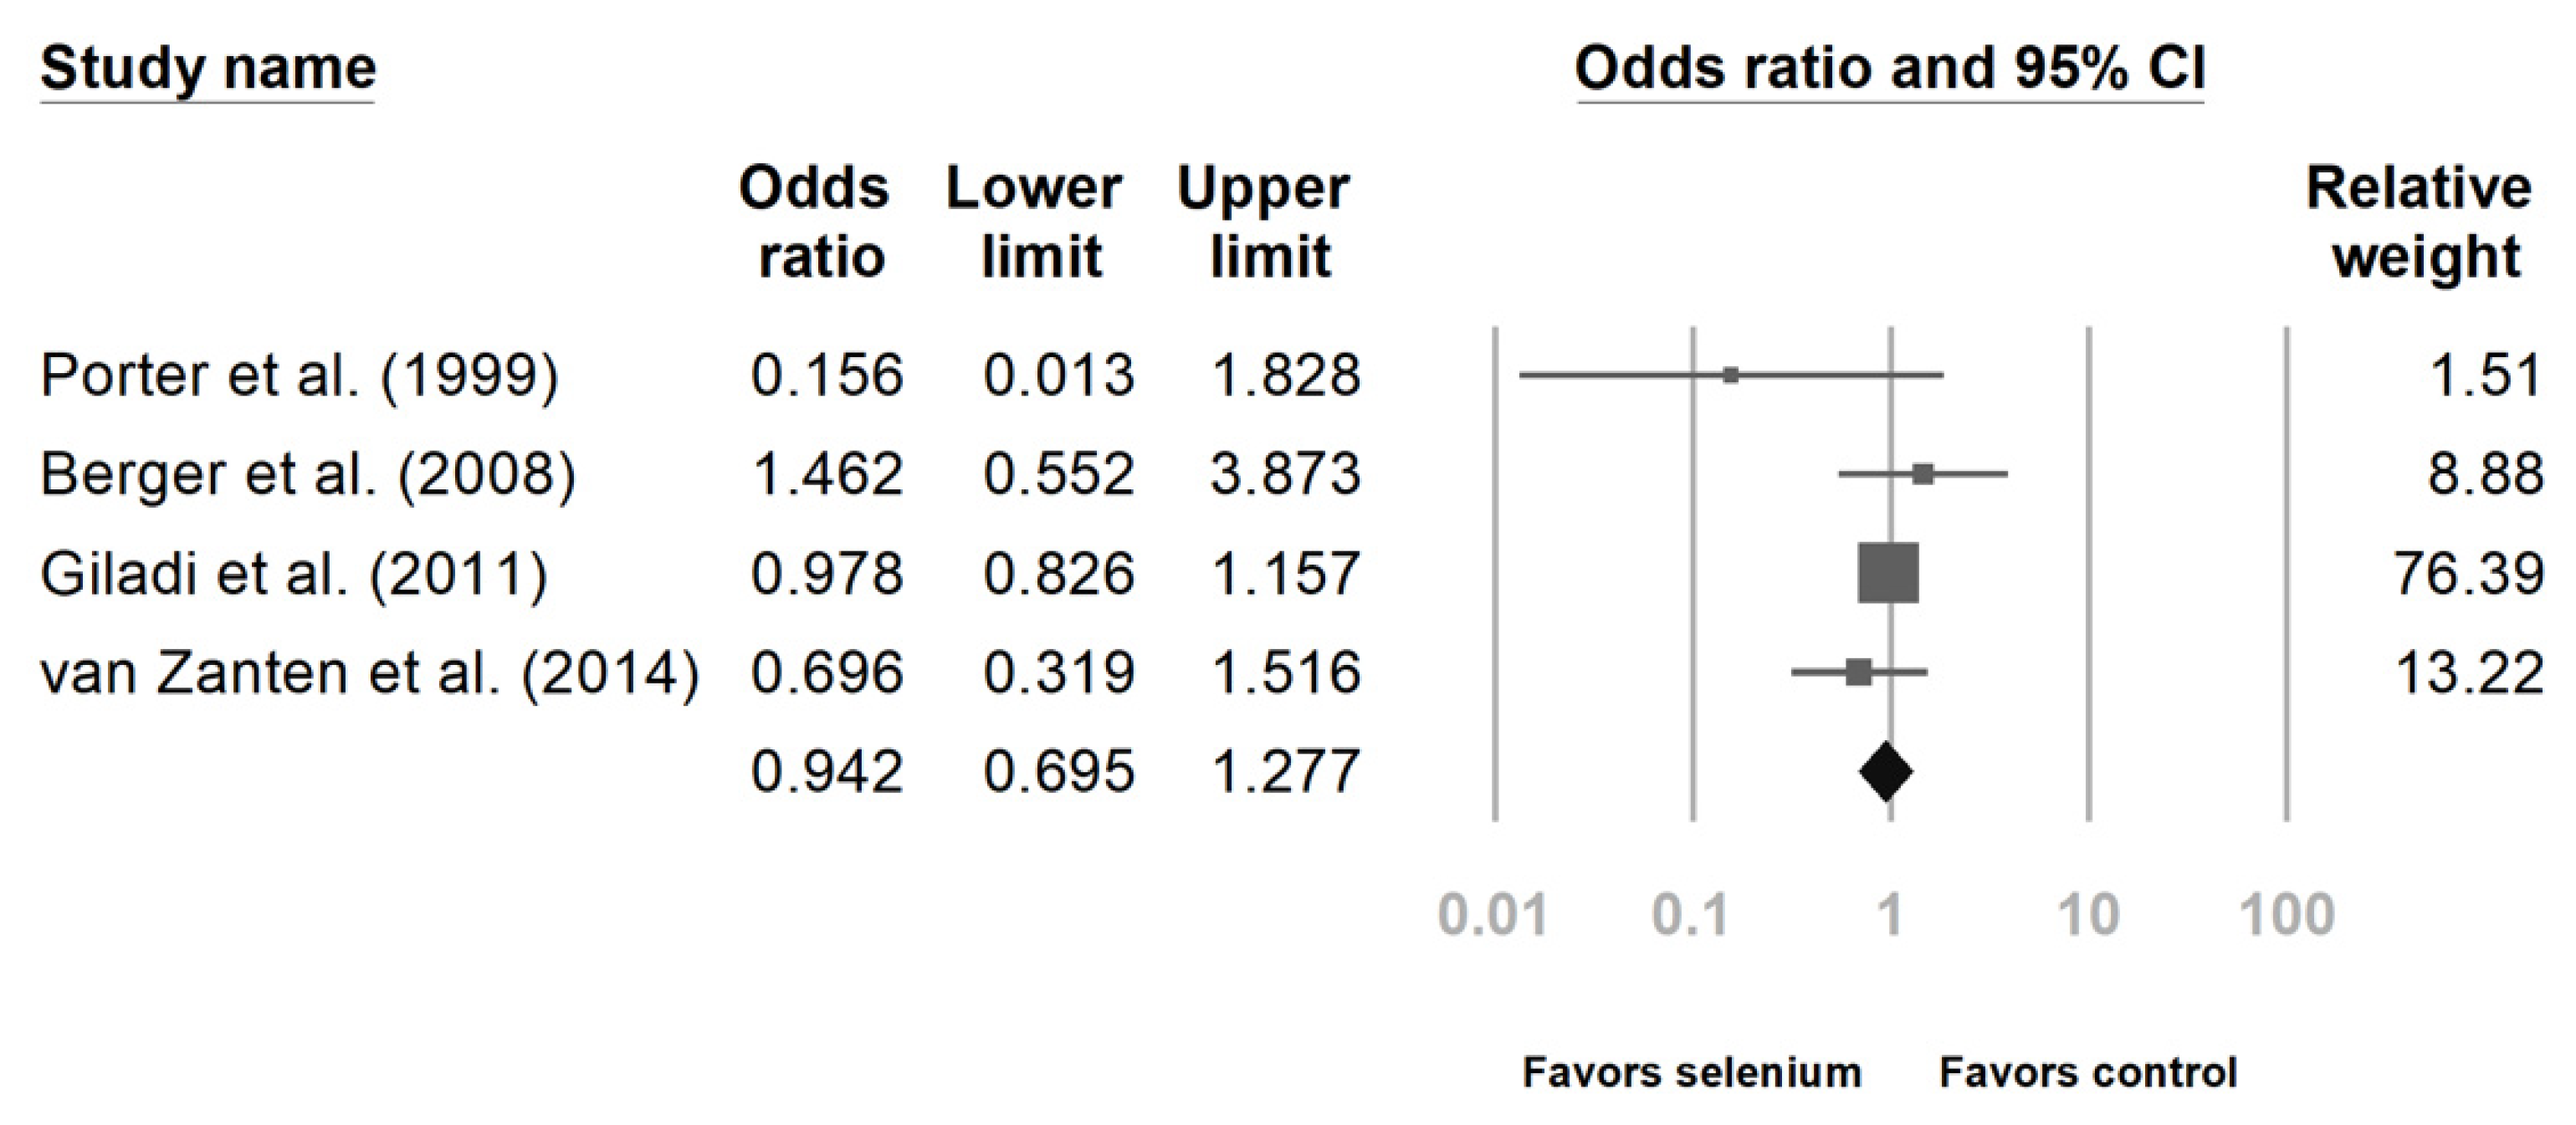Click the Berger et al. (2008) study name
Screen dimensions: 2576x1125
tap(308, 474)
